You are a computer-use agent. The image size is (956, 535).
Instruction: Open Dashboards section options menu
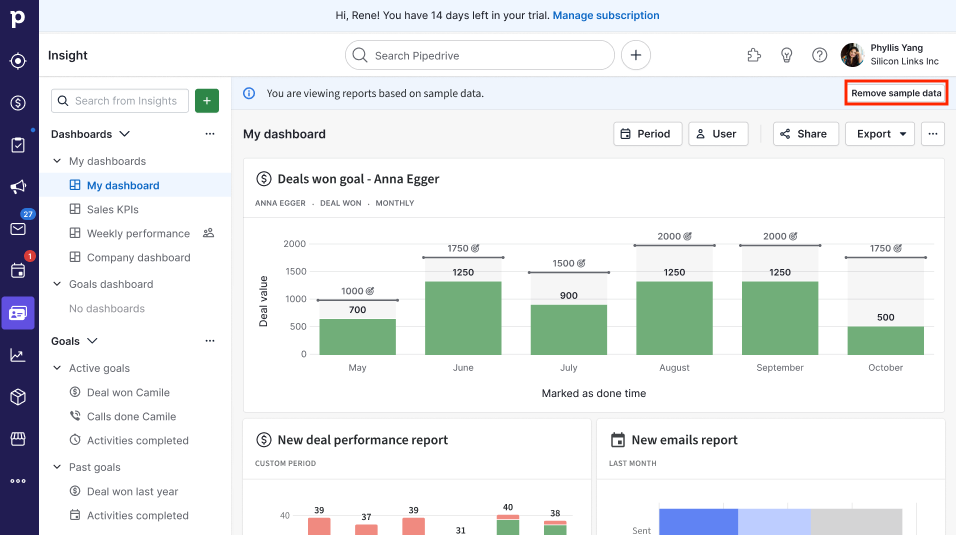210,134
